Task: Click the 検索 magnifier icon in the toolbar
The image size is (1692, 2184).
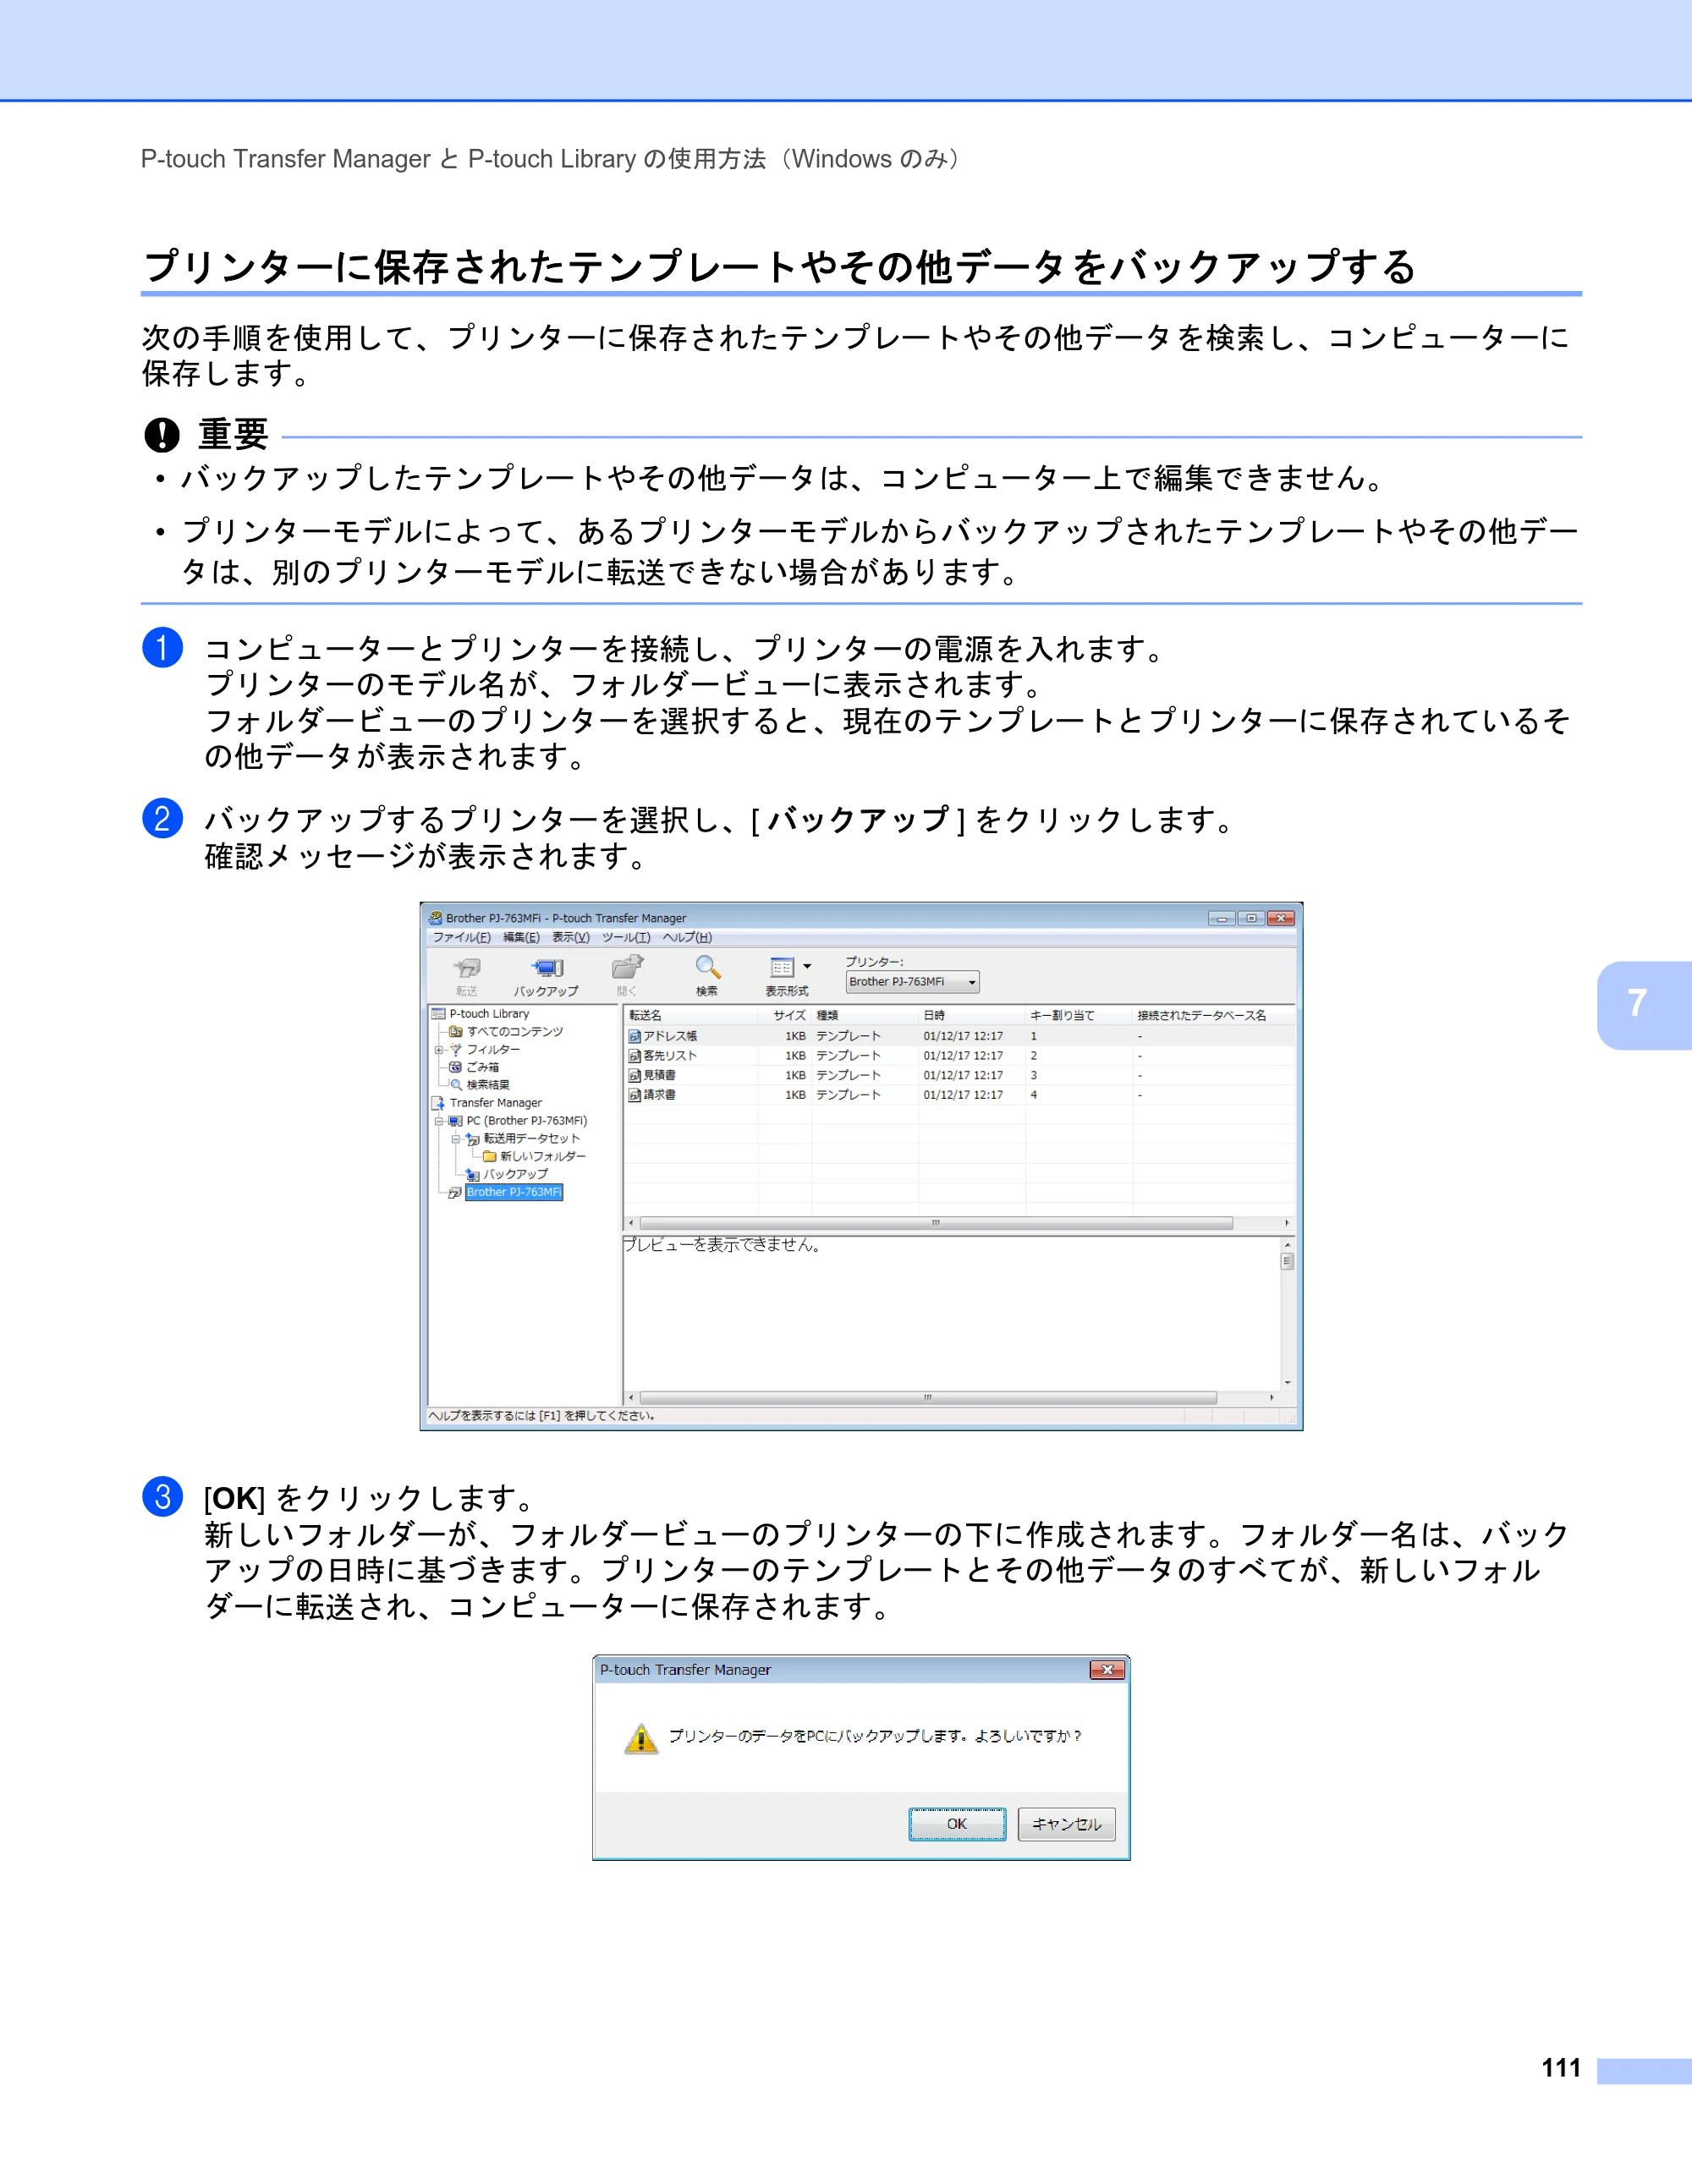Action: 708,967
